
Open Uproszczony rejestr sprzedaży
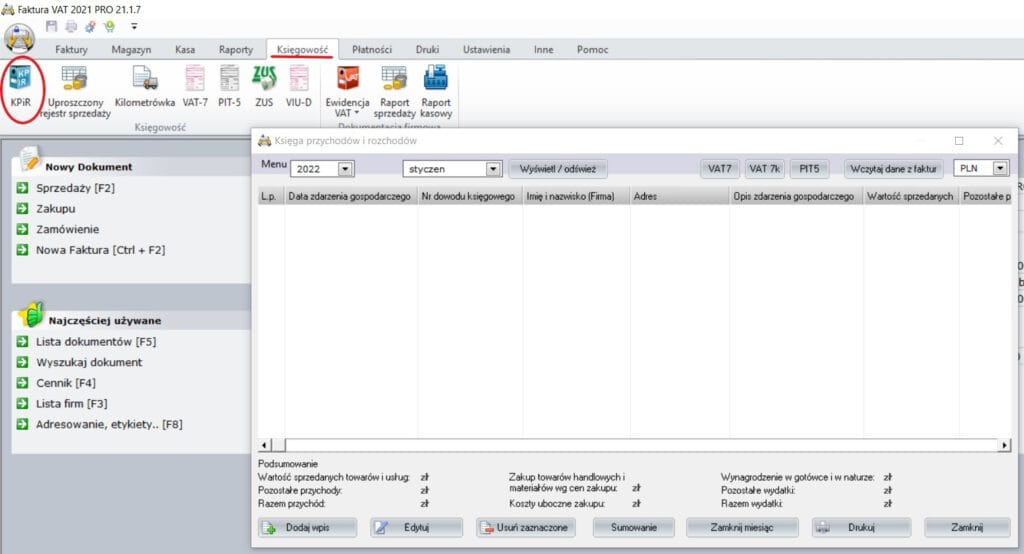click(x=74, y=90)
